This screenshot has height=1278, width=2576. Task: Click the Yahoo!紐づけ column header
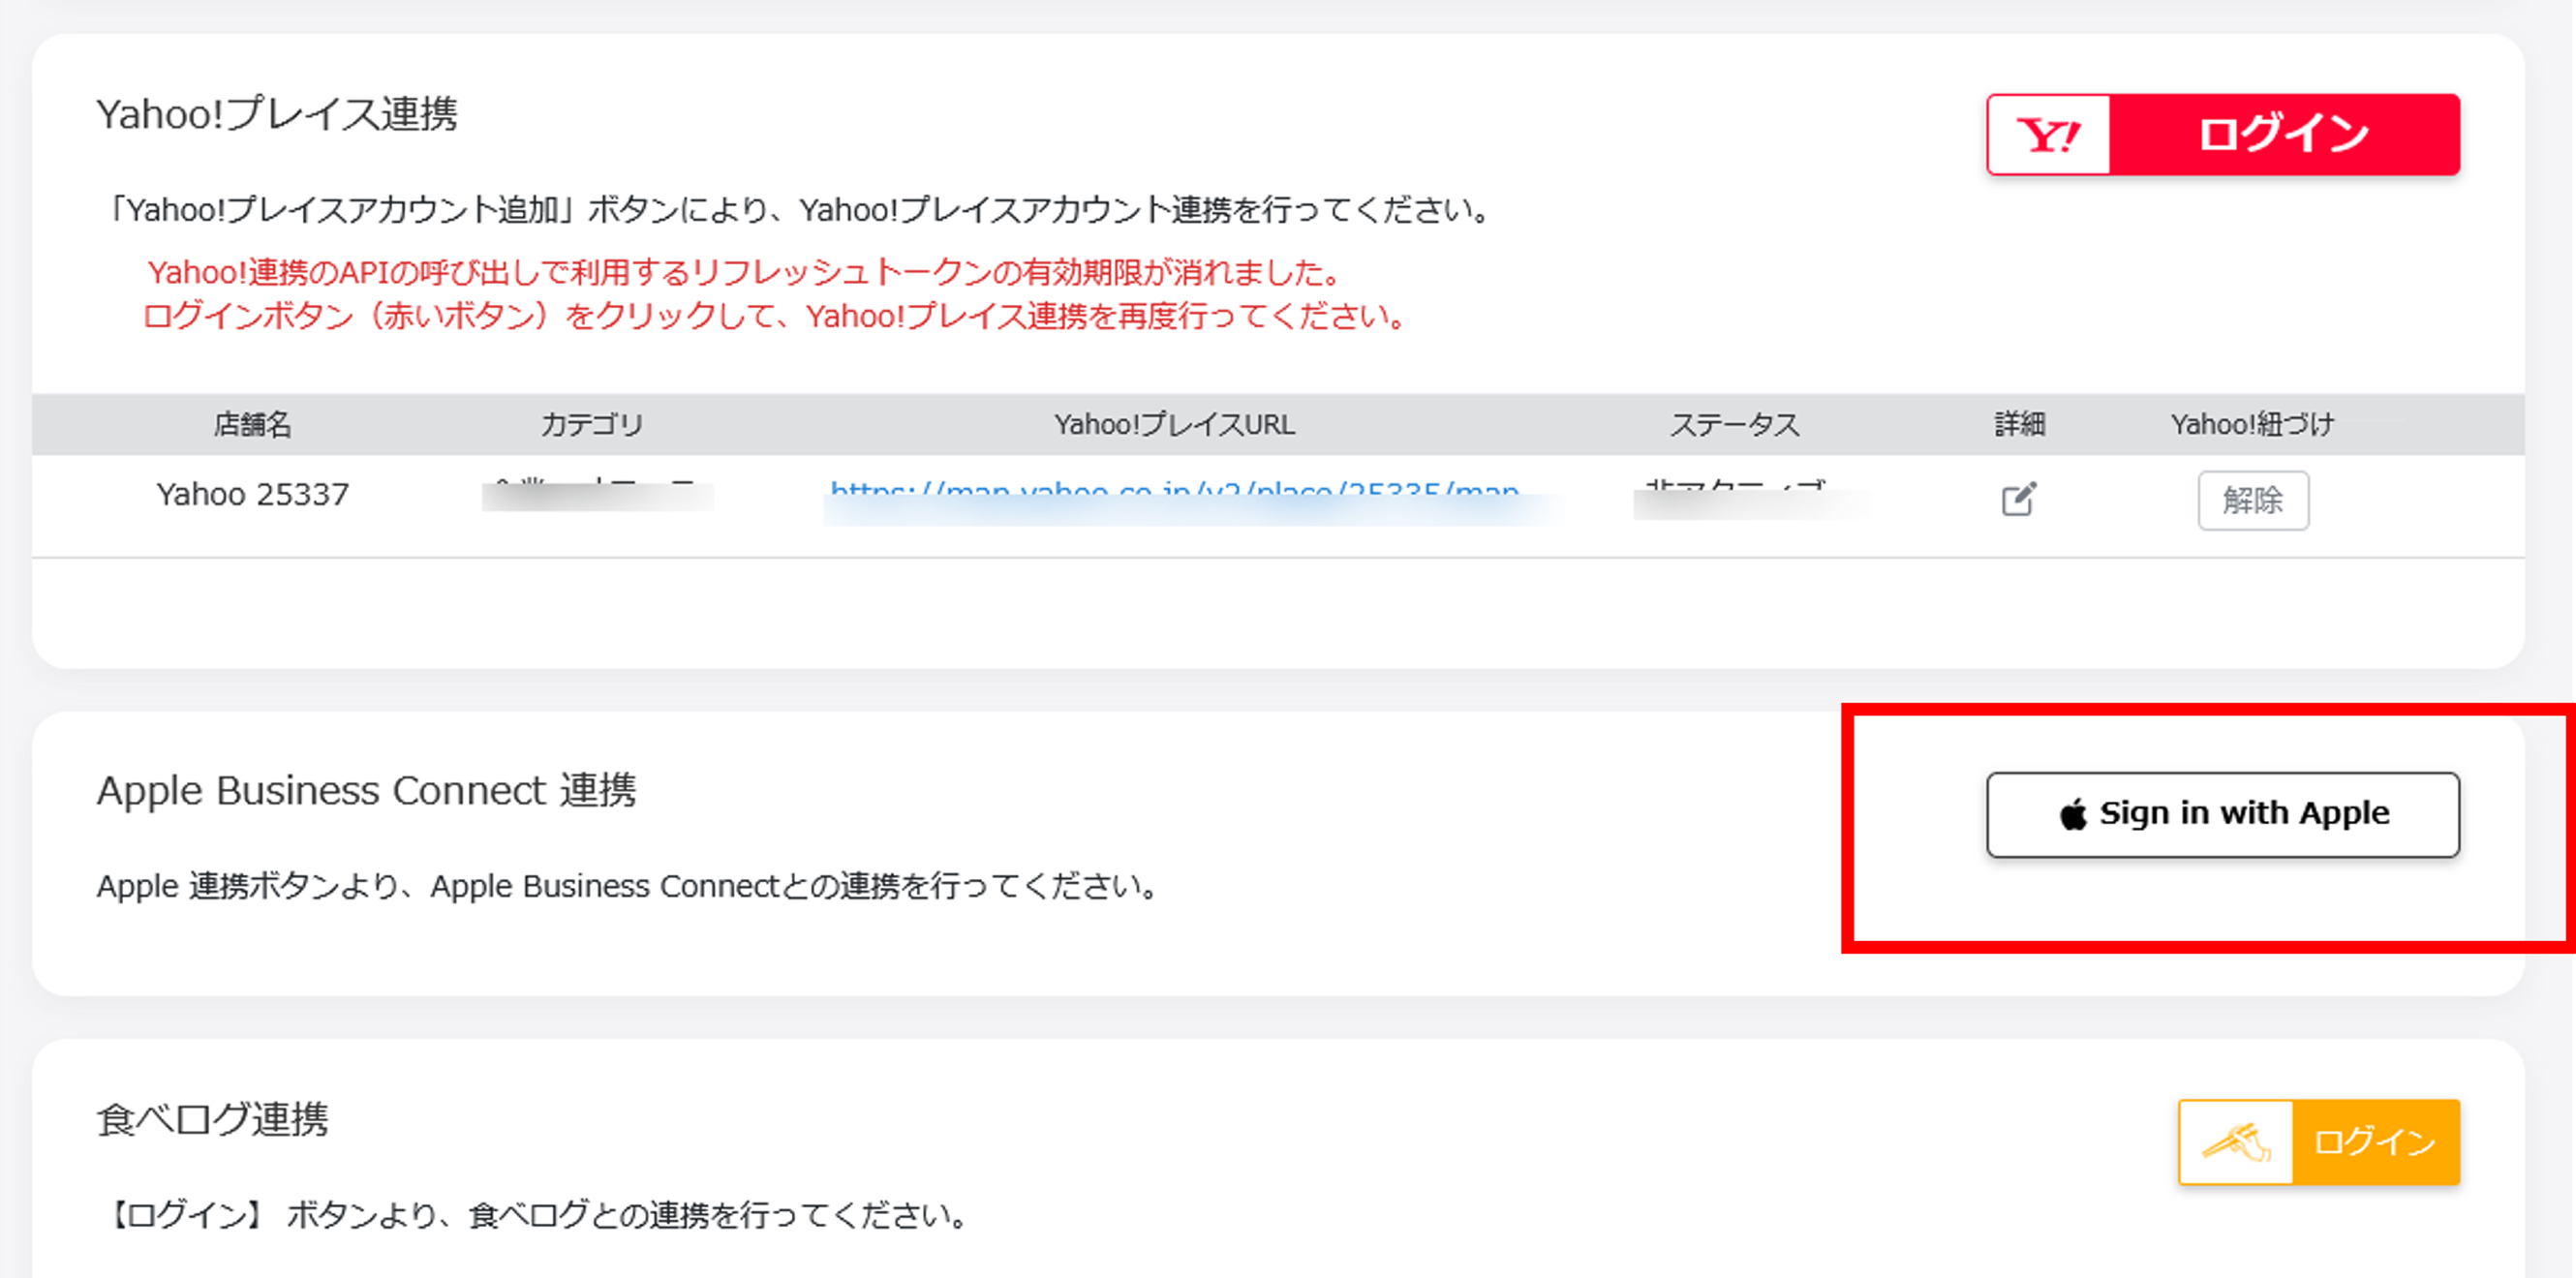(2252, 425)
